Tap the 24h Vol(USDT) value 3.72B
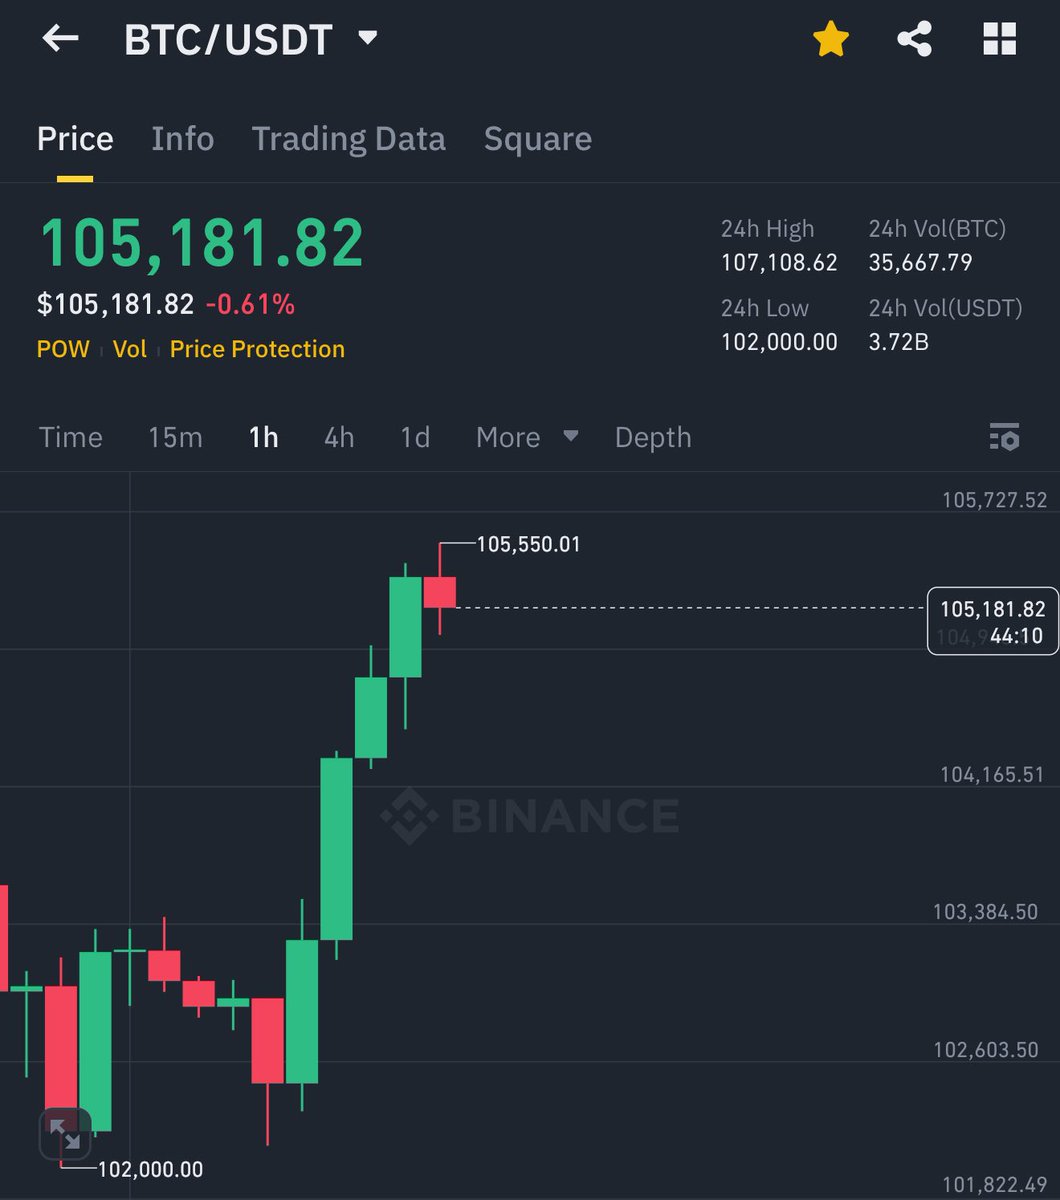This screenshot has height=1200, width=1060. click(898, 342)
